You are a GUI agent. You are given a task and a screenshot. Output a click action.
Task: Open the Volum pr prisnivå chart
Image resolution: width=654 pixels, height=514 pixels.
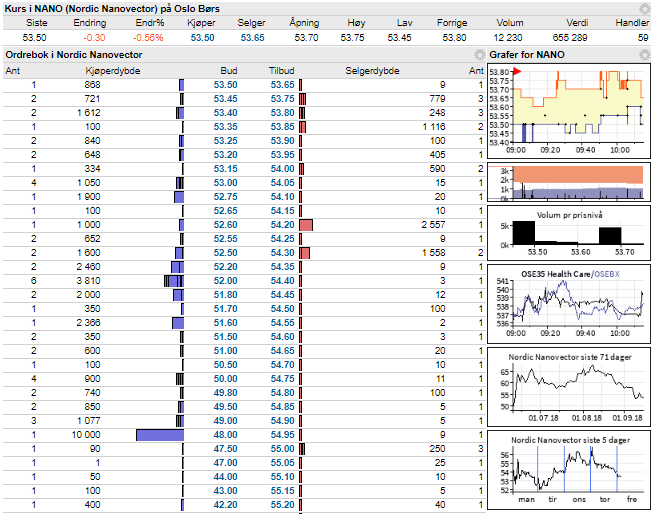tap(569, 233)
